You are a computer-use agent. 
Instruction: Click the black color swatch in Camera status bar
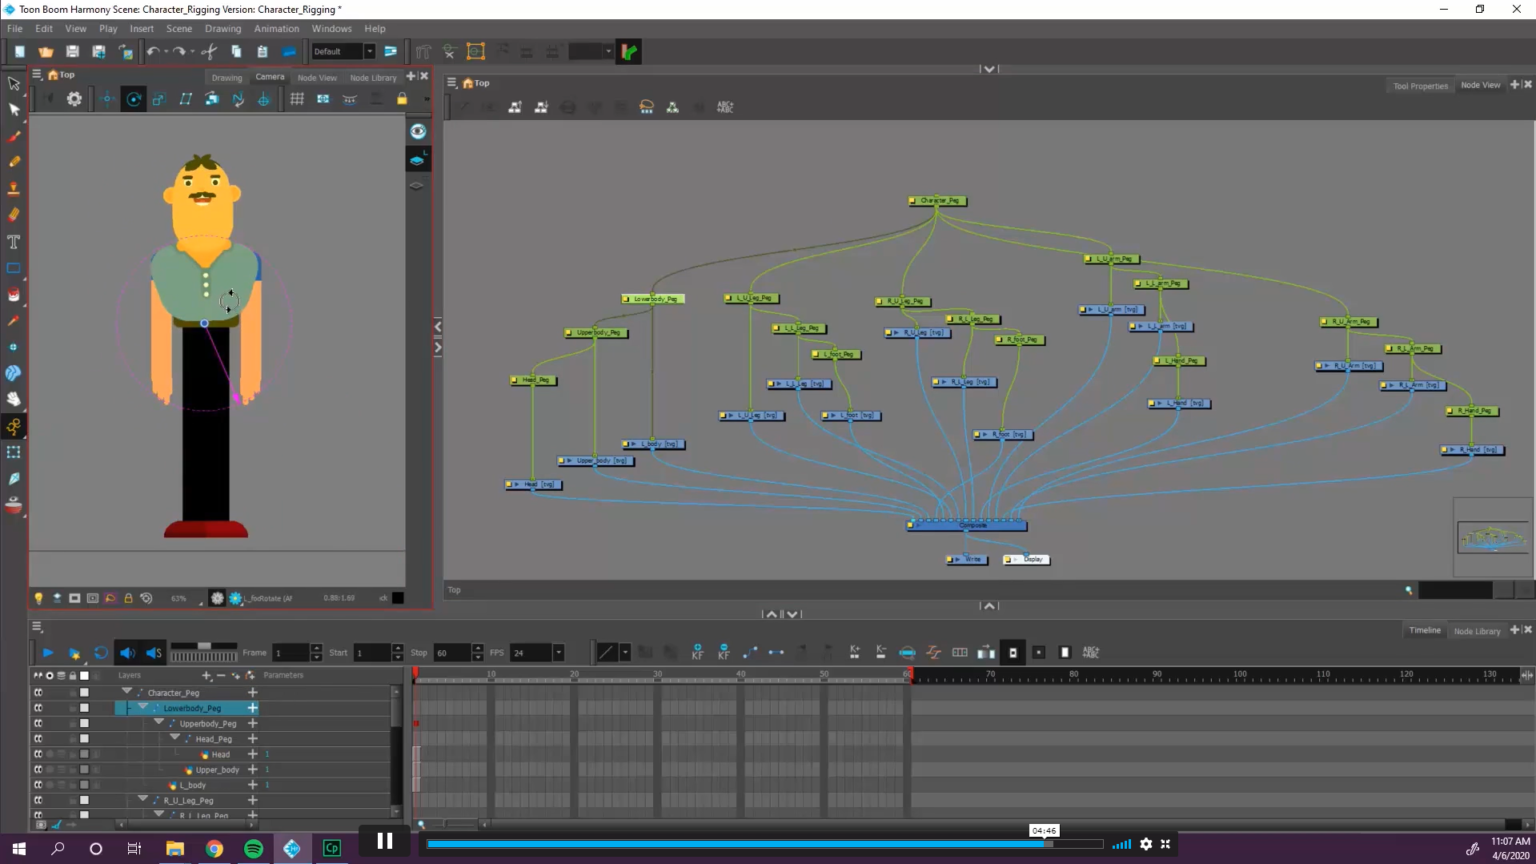[398, 598]
